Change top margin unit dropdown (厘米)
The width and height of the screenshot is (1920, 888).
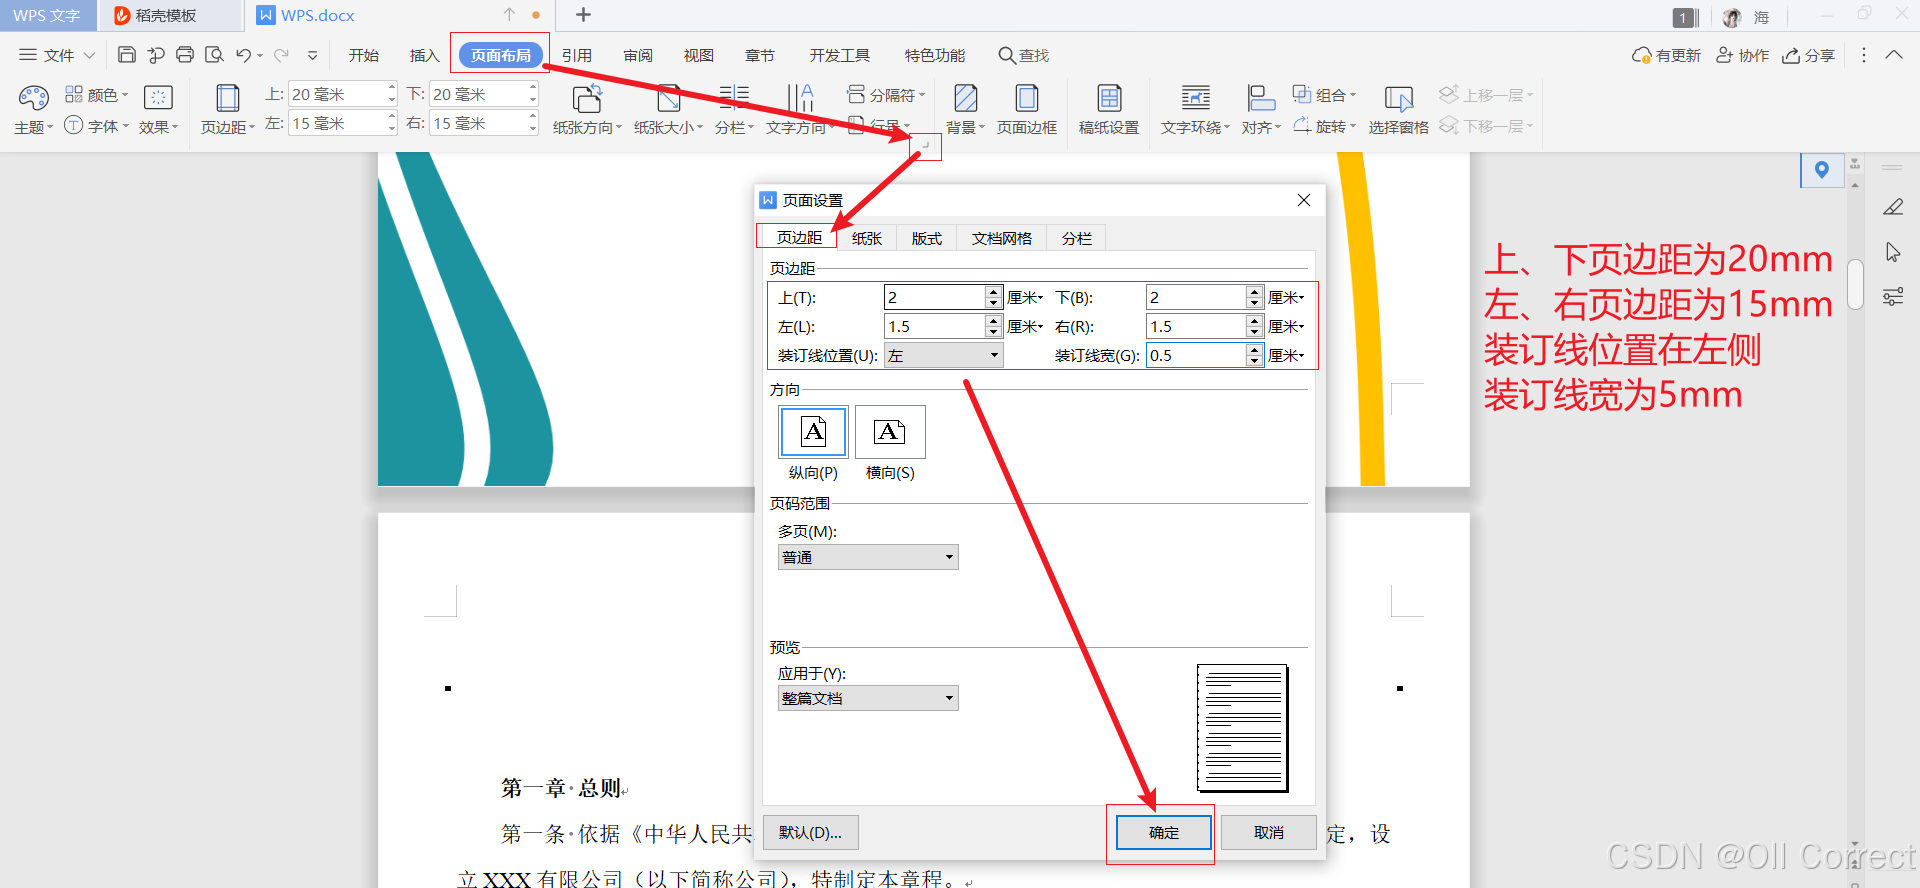tap(1025, 297)
